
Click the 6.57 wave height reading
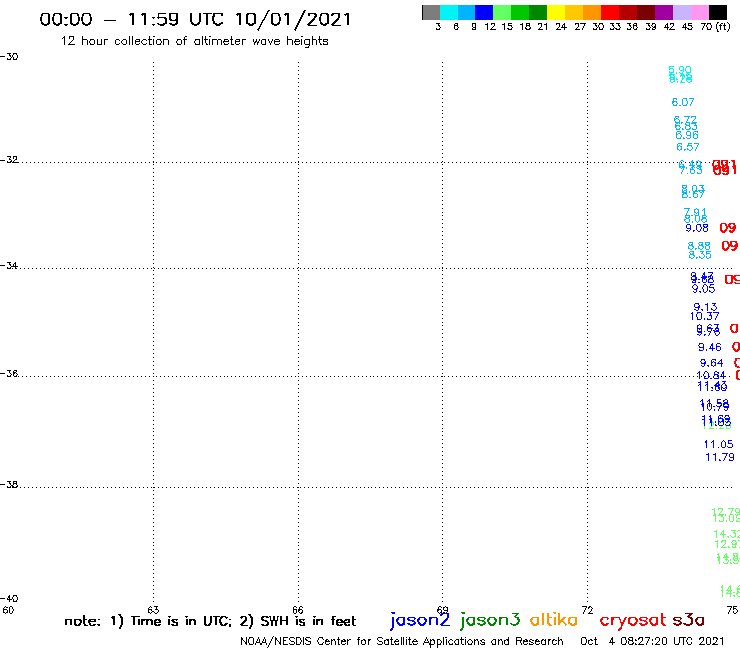[688, 147]
